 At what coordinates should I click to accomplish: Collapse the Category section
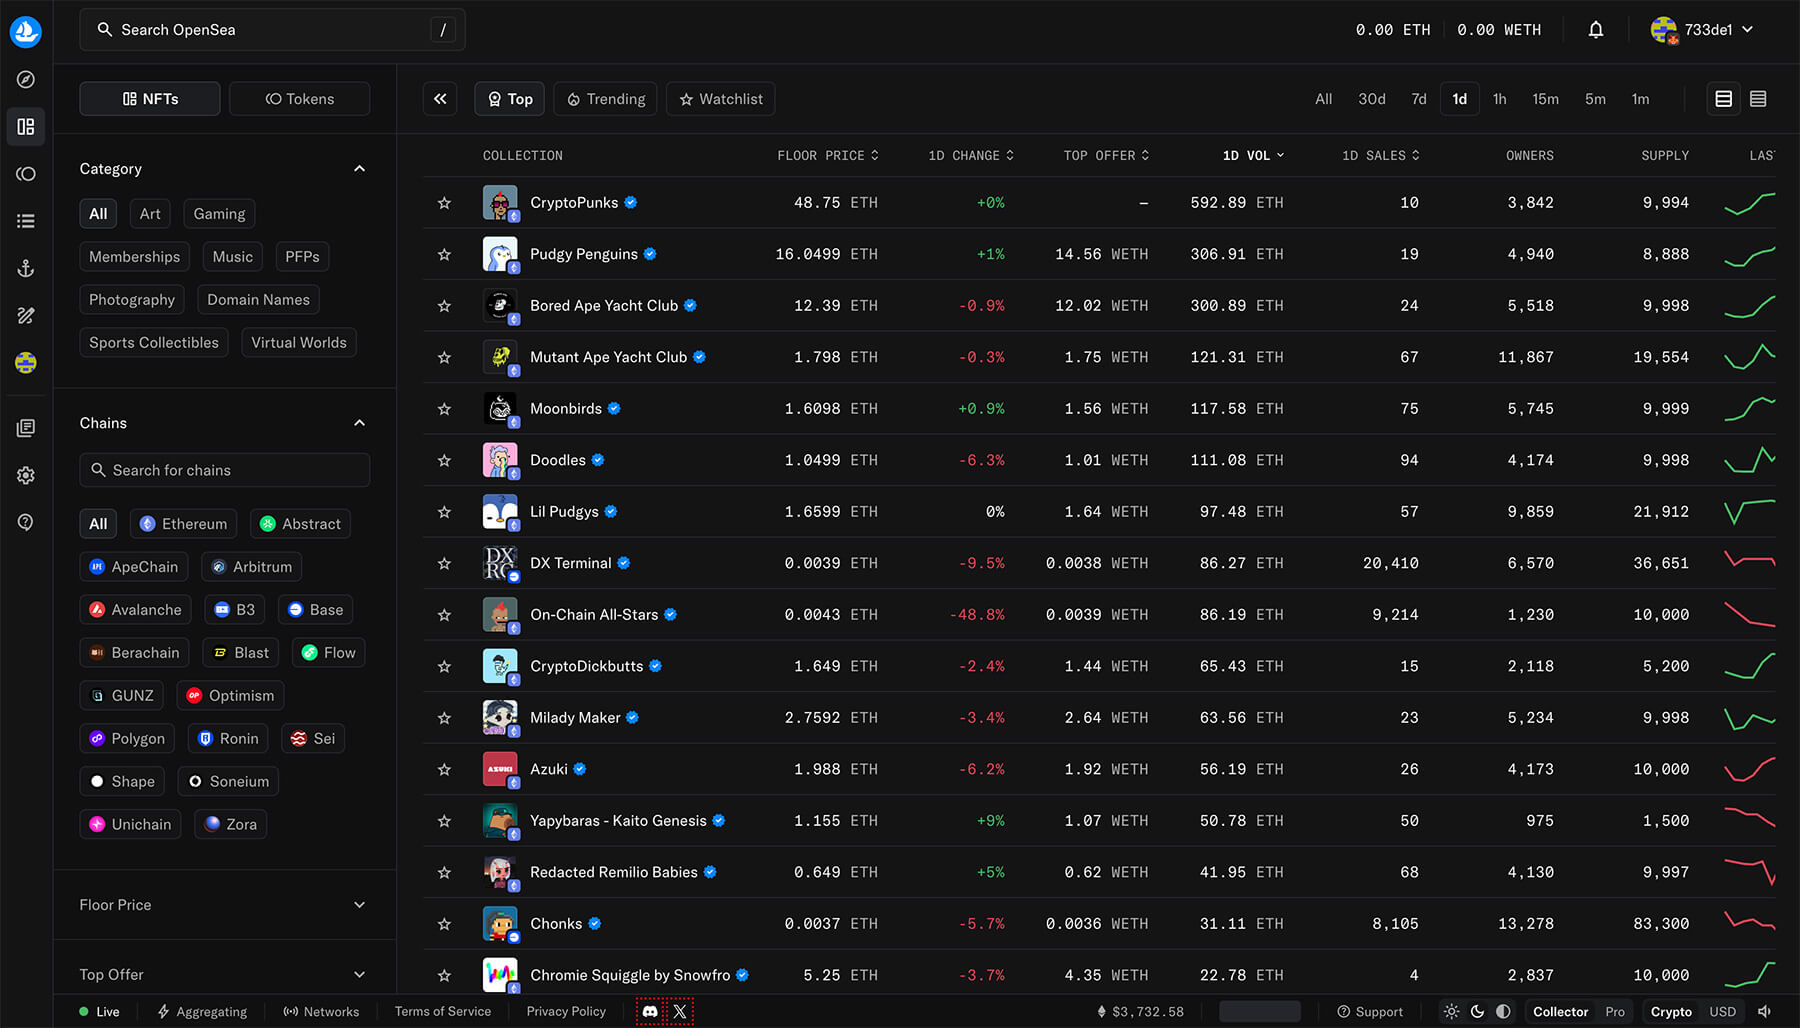(x=359, y=169)
